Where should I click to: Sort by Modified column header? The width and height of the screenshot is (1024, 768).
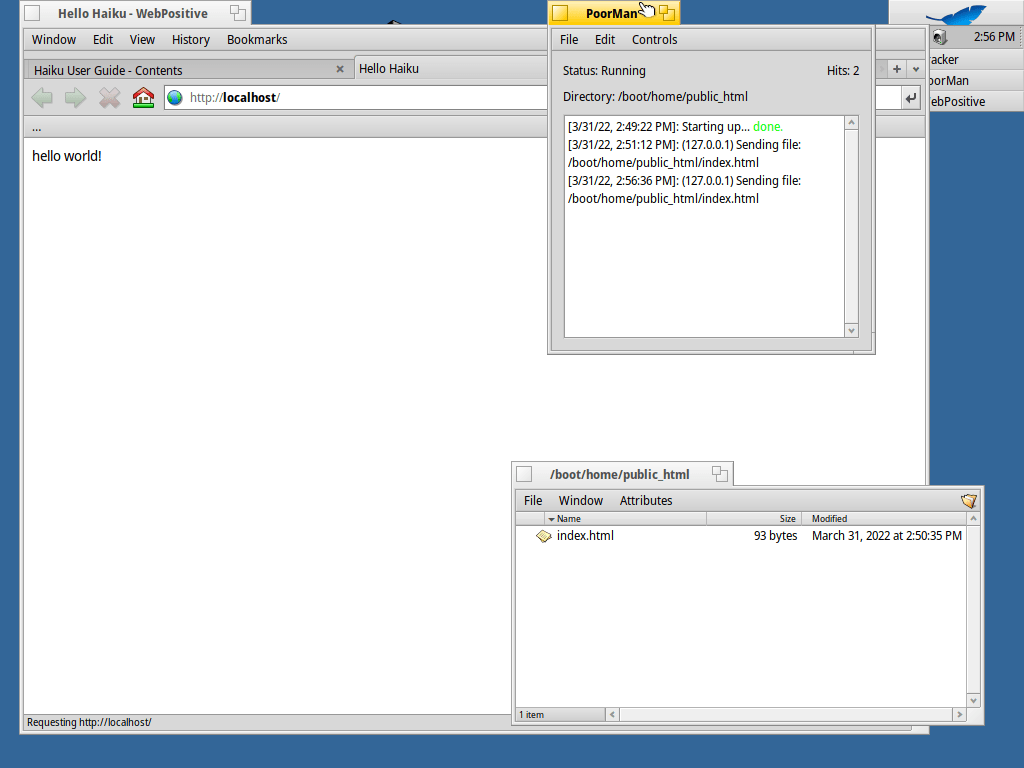click(x=884, y=519)
